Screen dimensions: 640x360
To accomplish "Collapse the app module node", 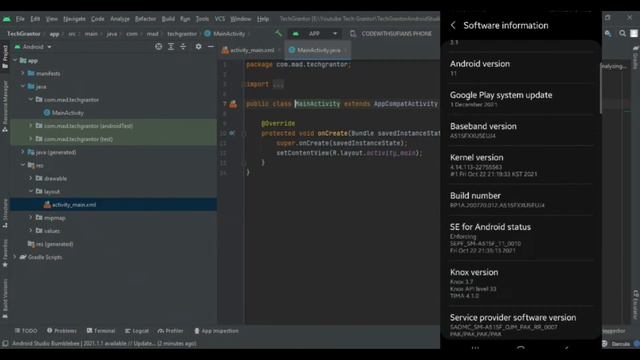I will pos(15,60).
